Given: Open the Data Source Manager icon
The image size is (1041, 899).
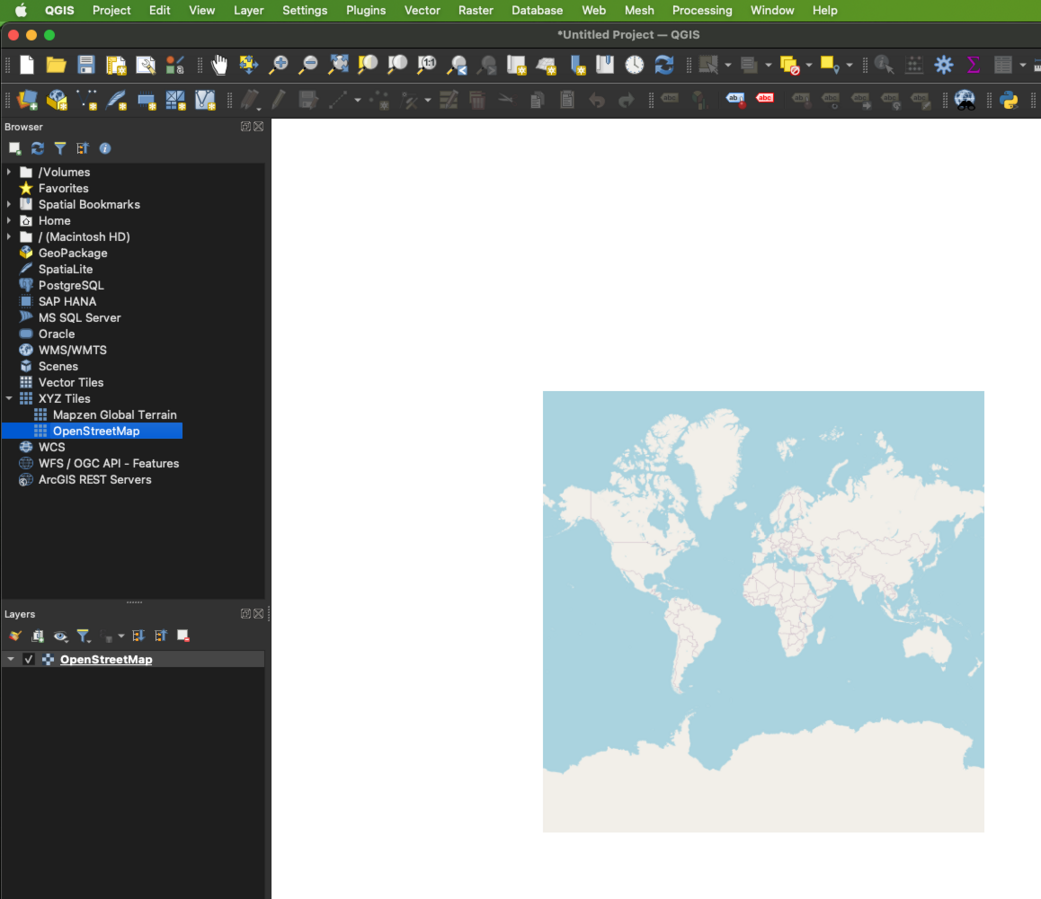Looking at the screenshot, I should click(x=27, y=100).
